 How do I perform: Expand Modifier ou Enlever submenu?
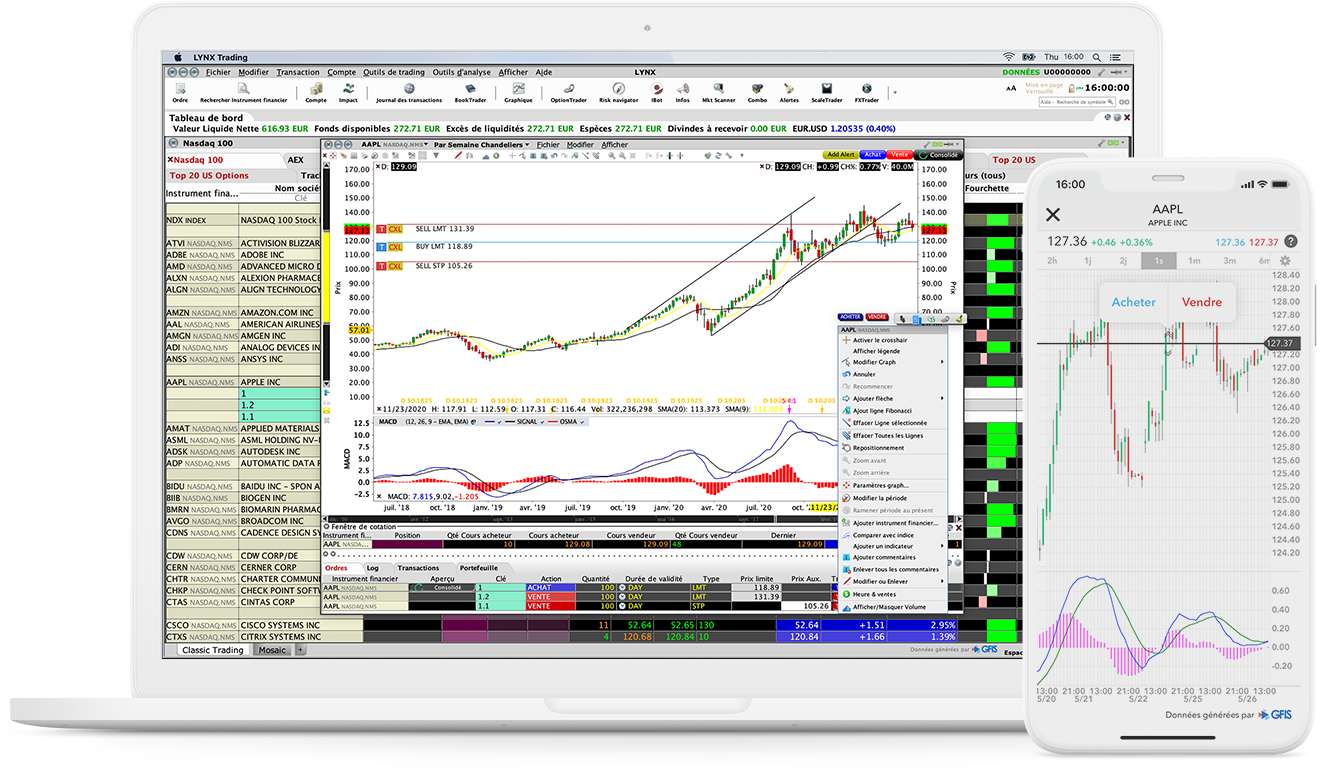coord(895,581)
